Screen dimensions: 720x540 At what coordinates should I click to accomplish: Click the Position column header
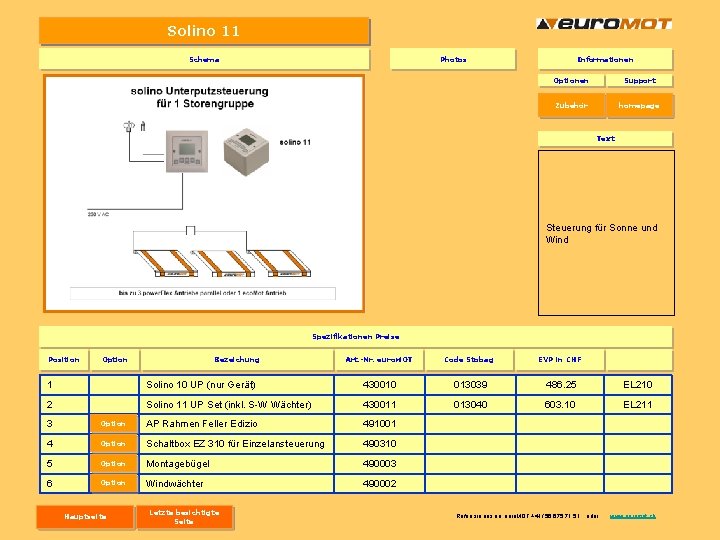click(x=64, y=360)
